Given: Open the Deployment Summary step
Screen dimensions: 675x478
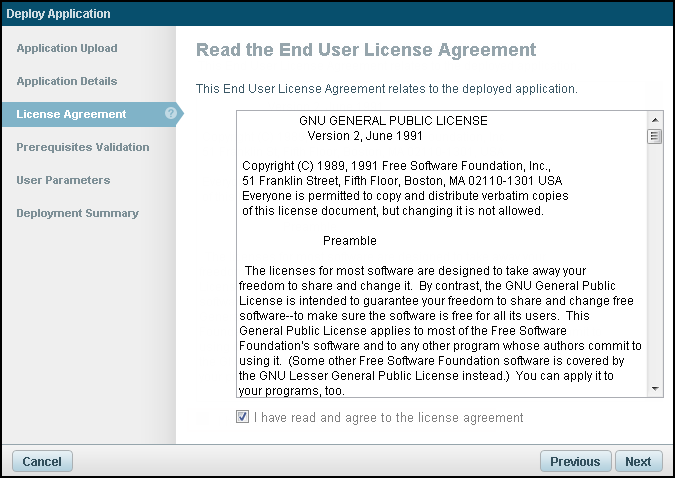Looking at the screenshot, I should pyautogui.click(x=77, y=213).
